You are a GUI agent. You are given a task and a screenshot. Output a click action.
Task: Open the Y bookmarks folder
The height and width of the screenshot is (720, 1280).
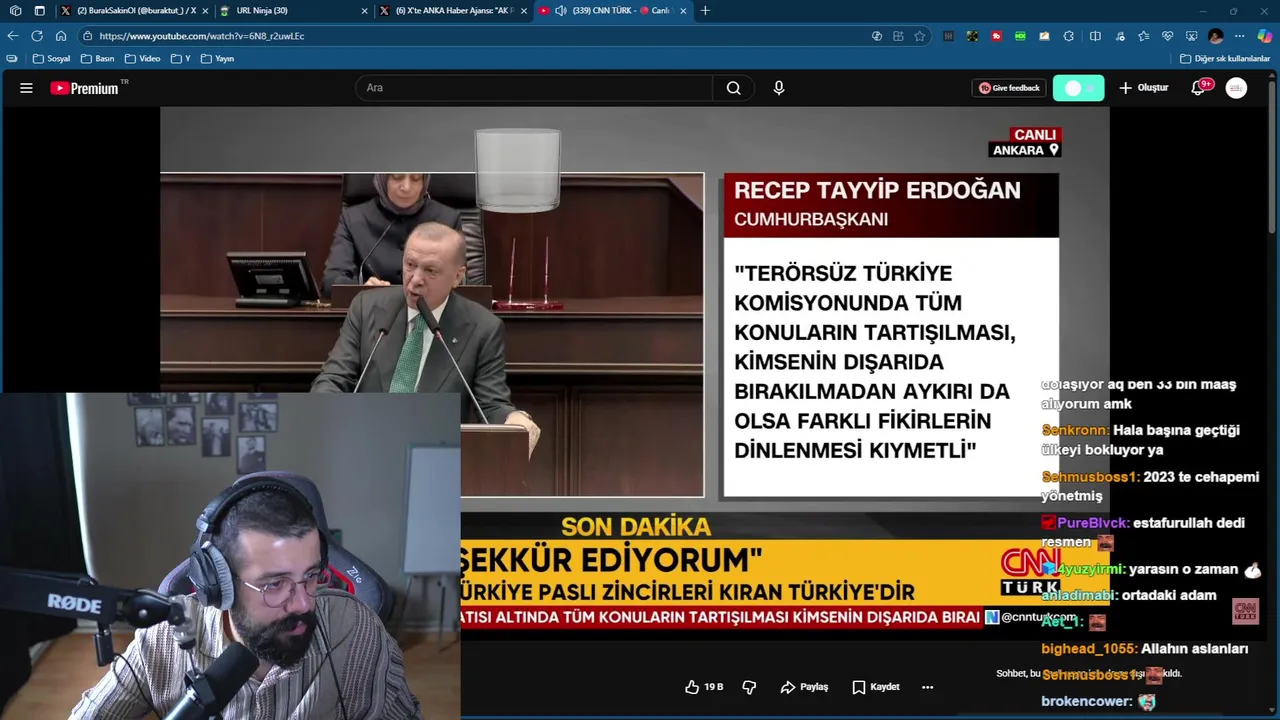tap(181, 59)
